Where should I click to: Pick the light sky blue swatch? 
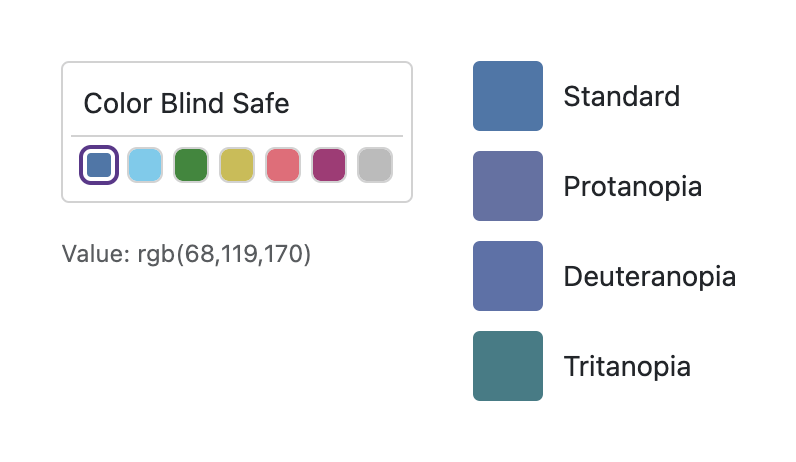145,164
